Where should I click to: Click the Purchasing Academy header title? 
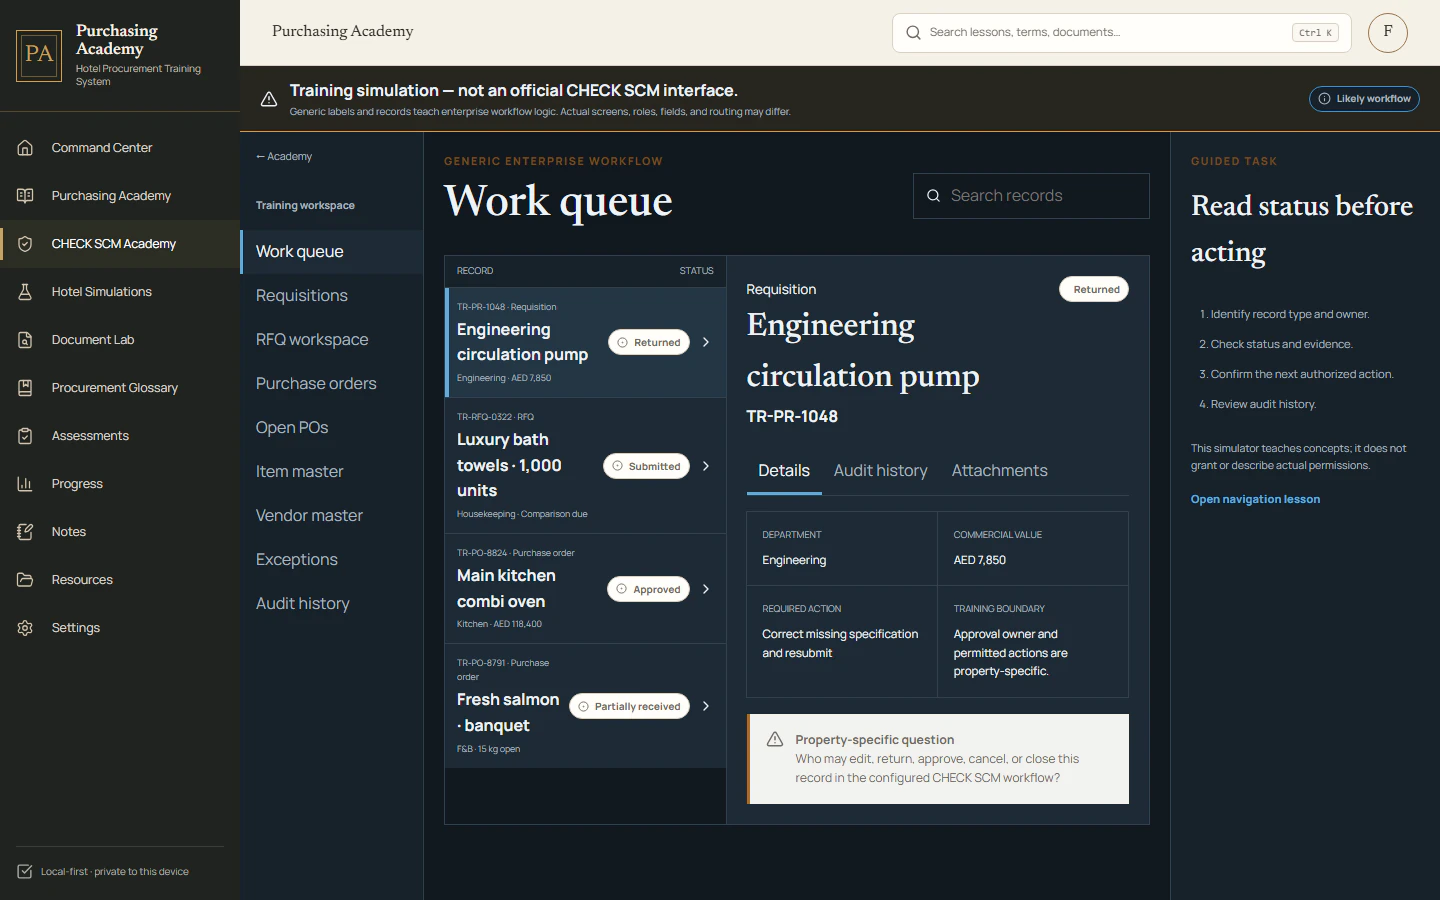(x=343, y=31)
